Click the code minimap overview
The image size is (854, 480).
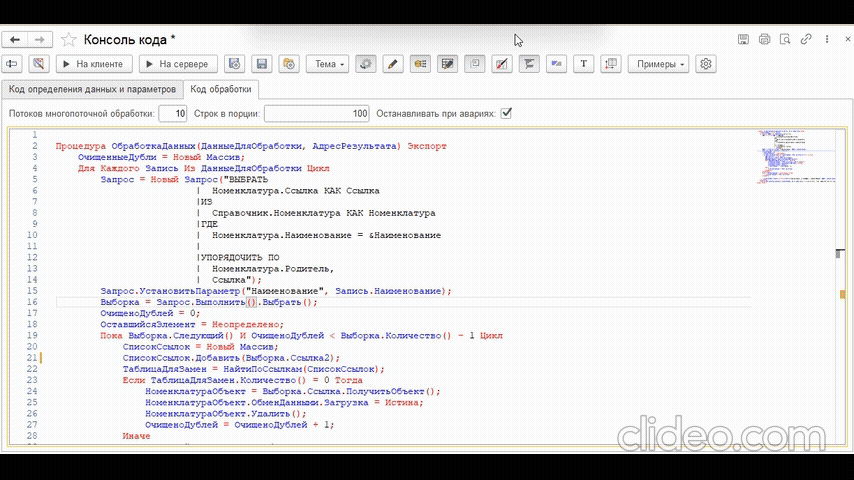796,157
